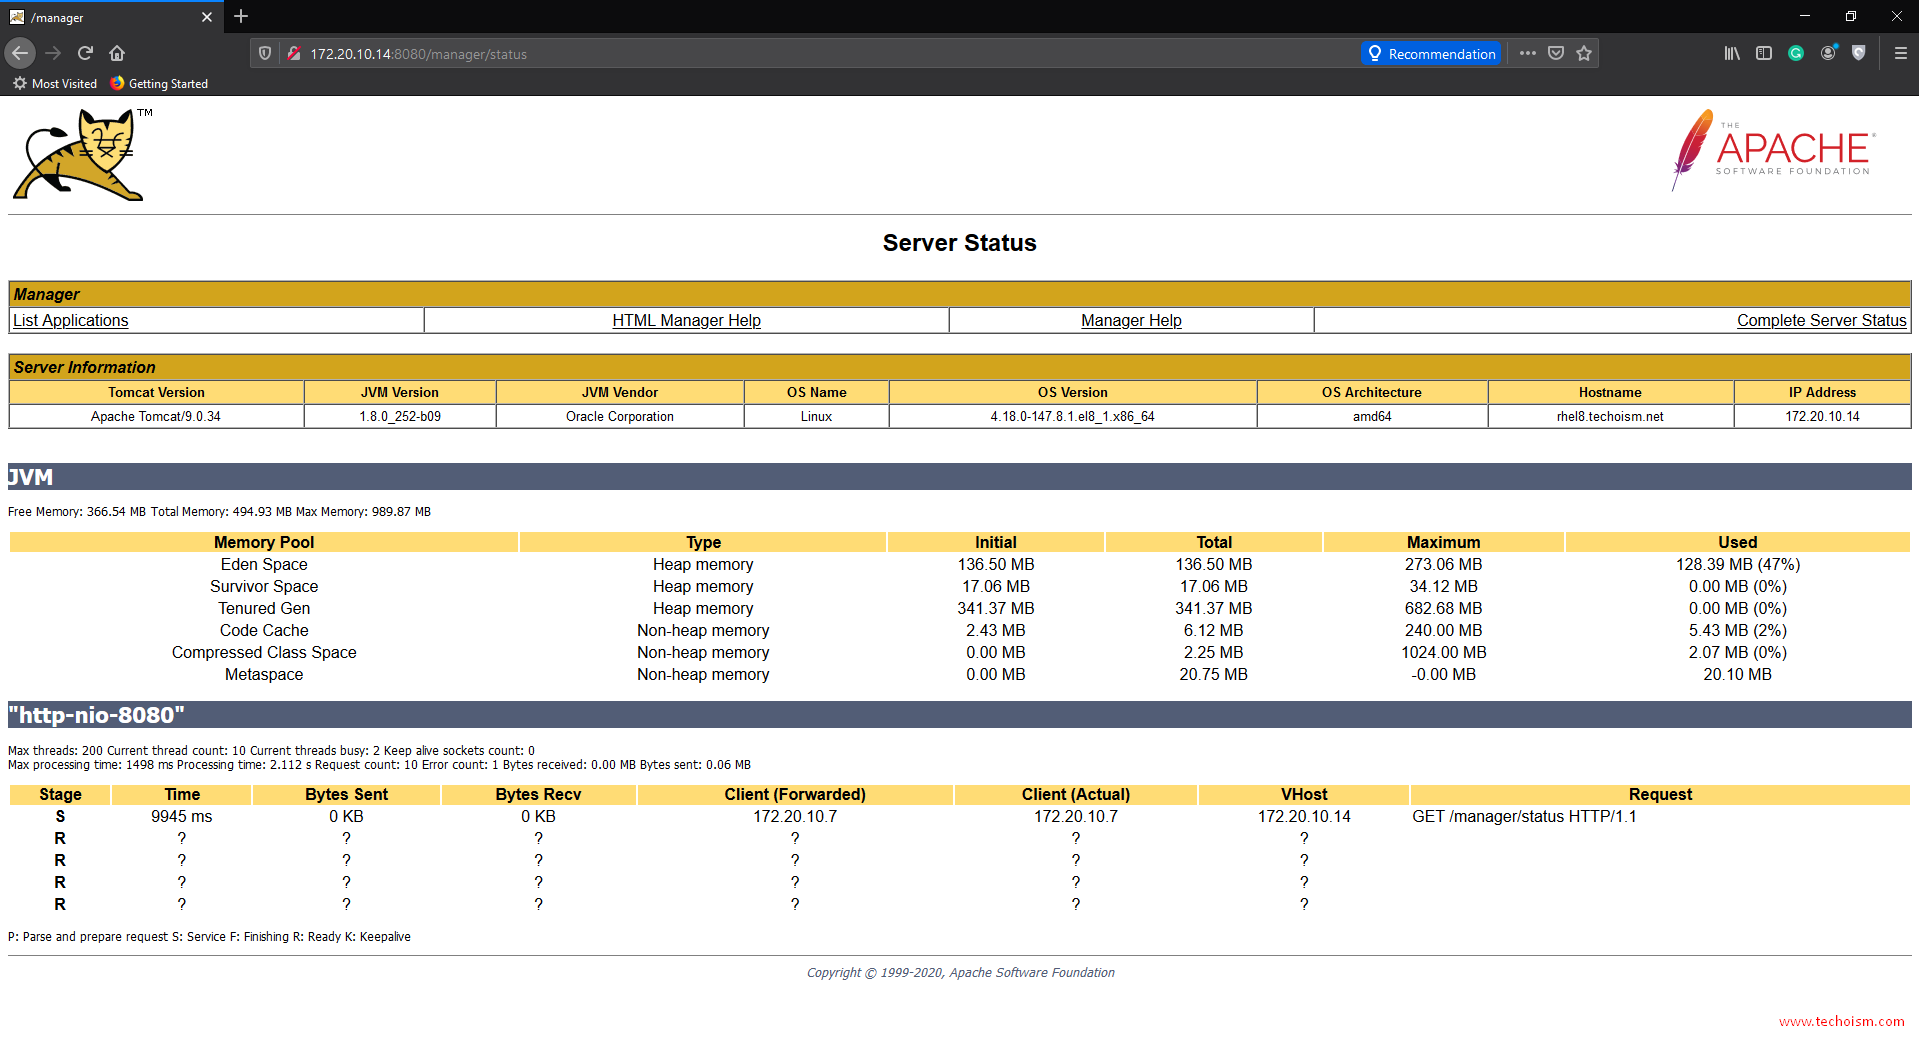This screenshot has width=1919, height=1037.
Task: Open the HTML Manager Help link
Action: (x=686, y=320)
